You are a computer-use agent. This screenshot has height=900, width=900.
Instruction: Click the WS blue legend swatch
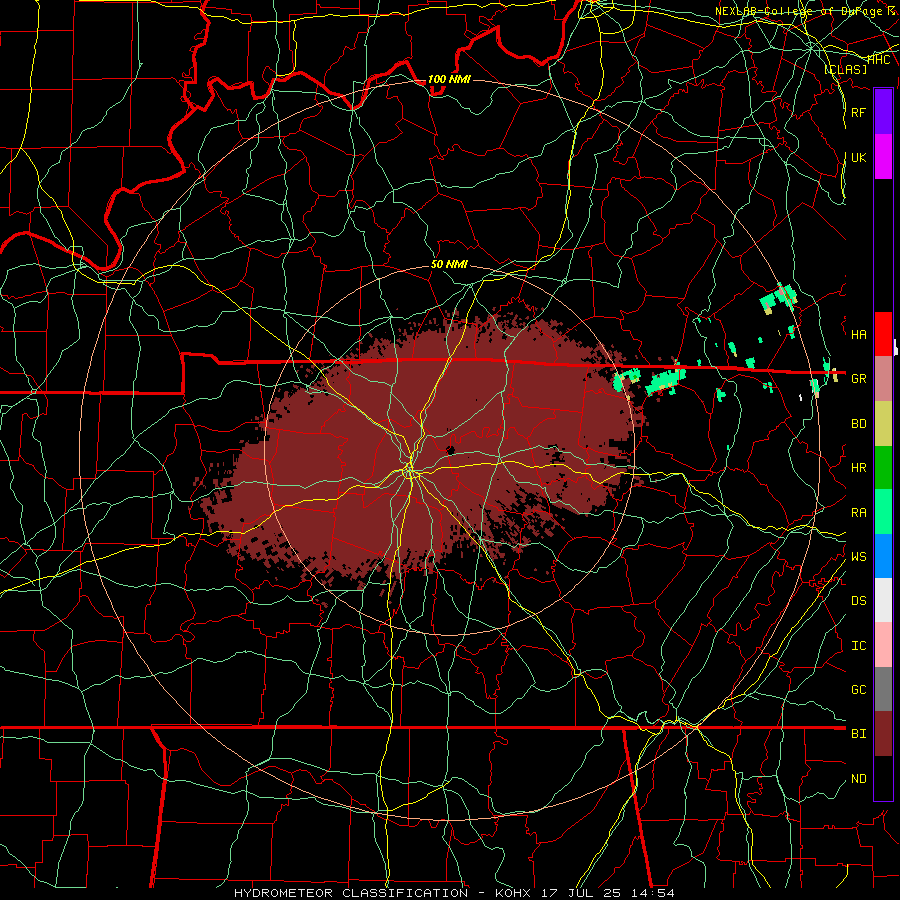pos(883,556)
